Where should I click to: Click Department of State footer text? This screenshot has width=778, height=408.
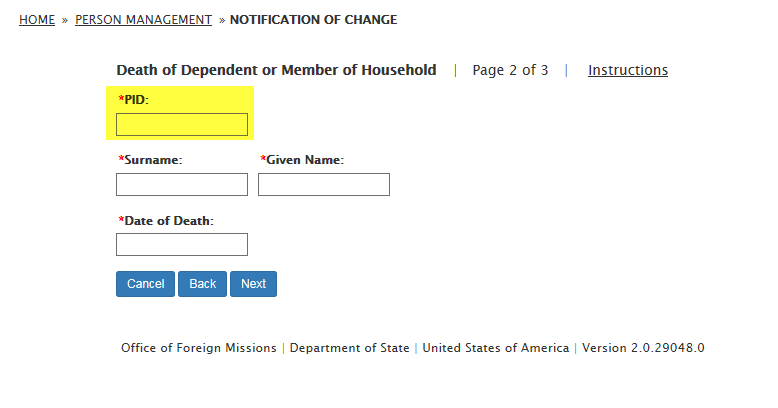[349, 348]
